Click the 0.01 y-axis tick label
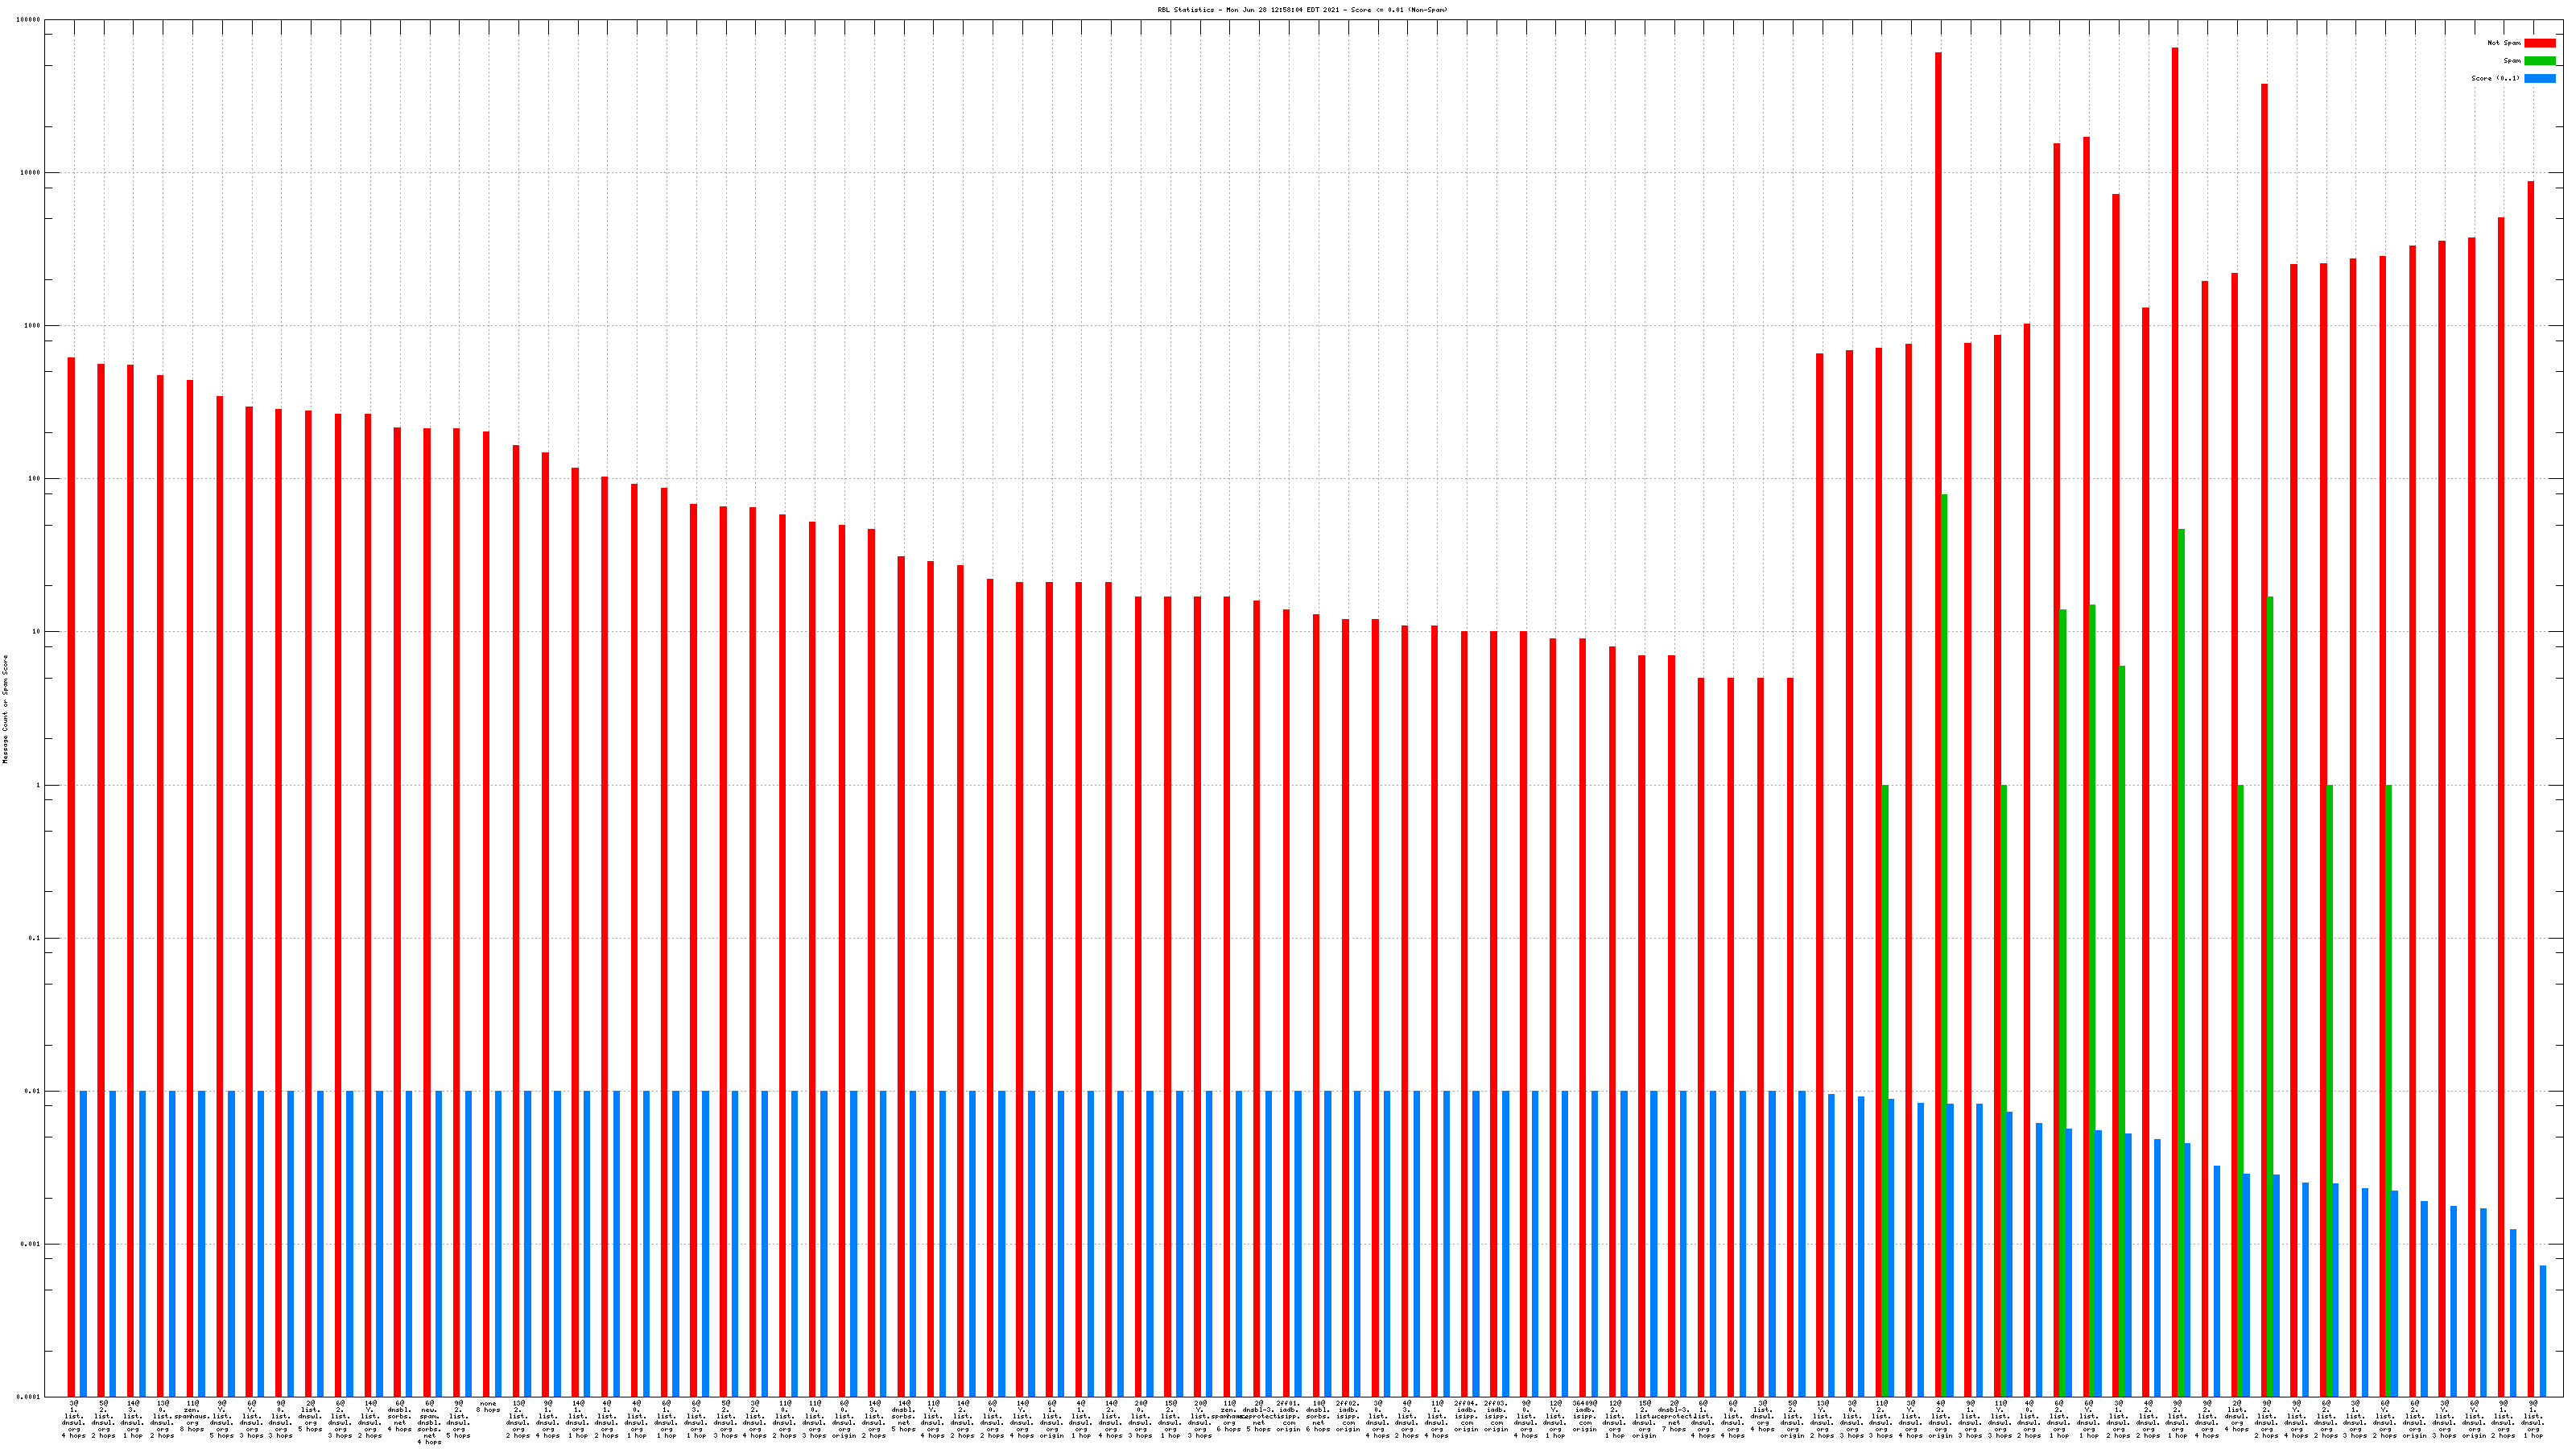Screen dimensions: 2576x1449 pyautogui.click(x=33, y=1091)
